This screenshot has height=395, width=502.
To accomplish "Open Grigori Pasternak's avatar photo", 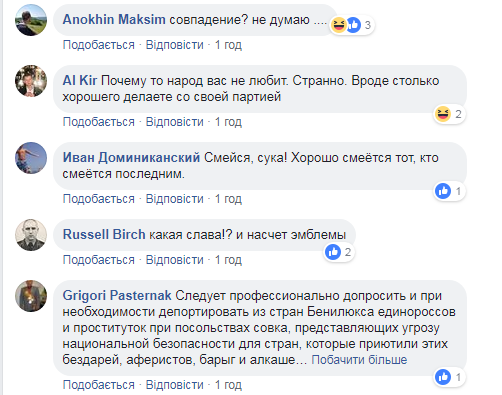I will [31, 296].
